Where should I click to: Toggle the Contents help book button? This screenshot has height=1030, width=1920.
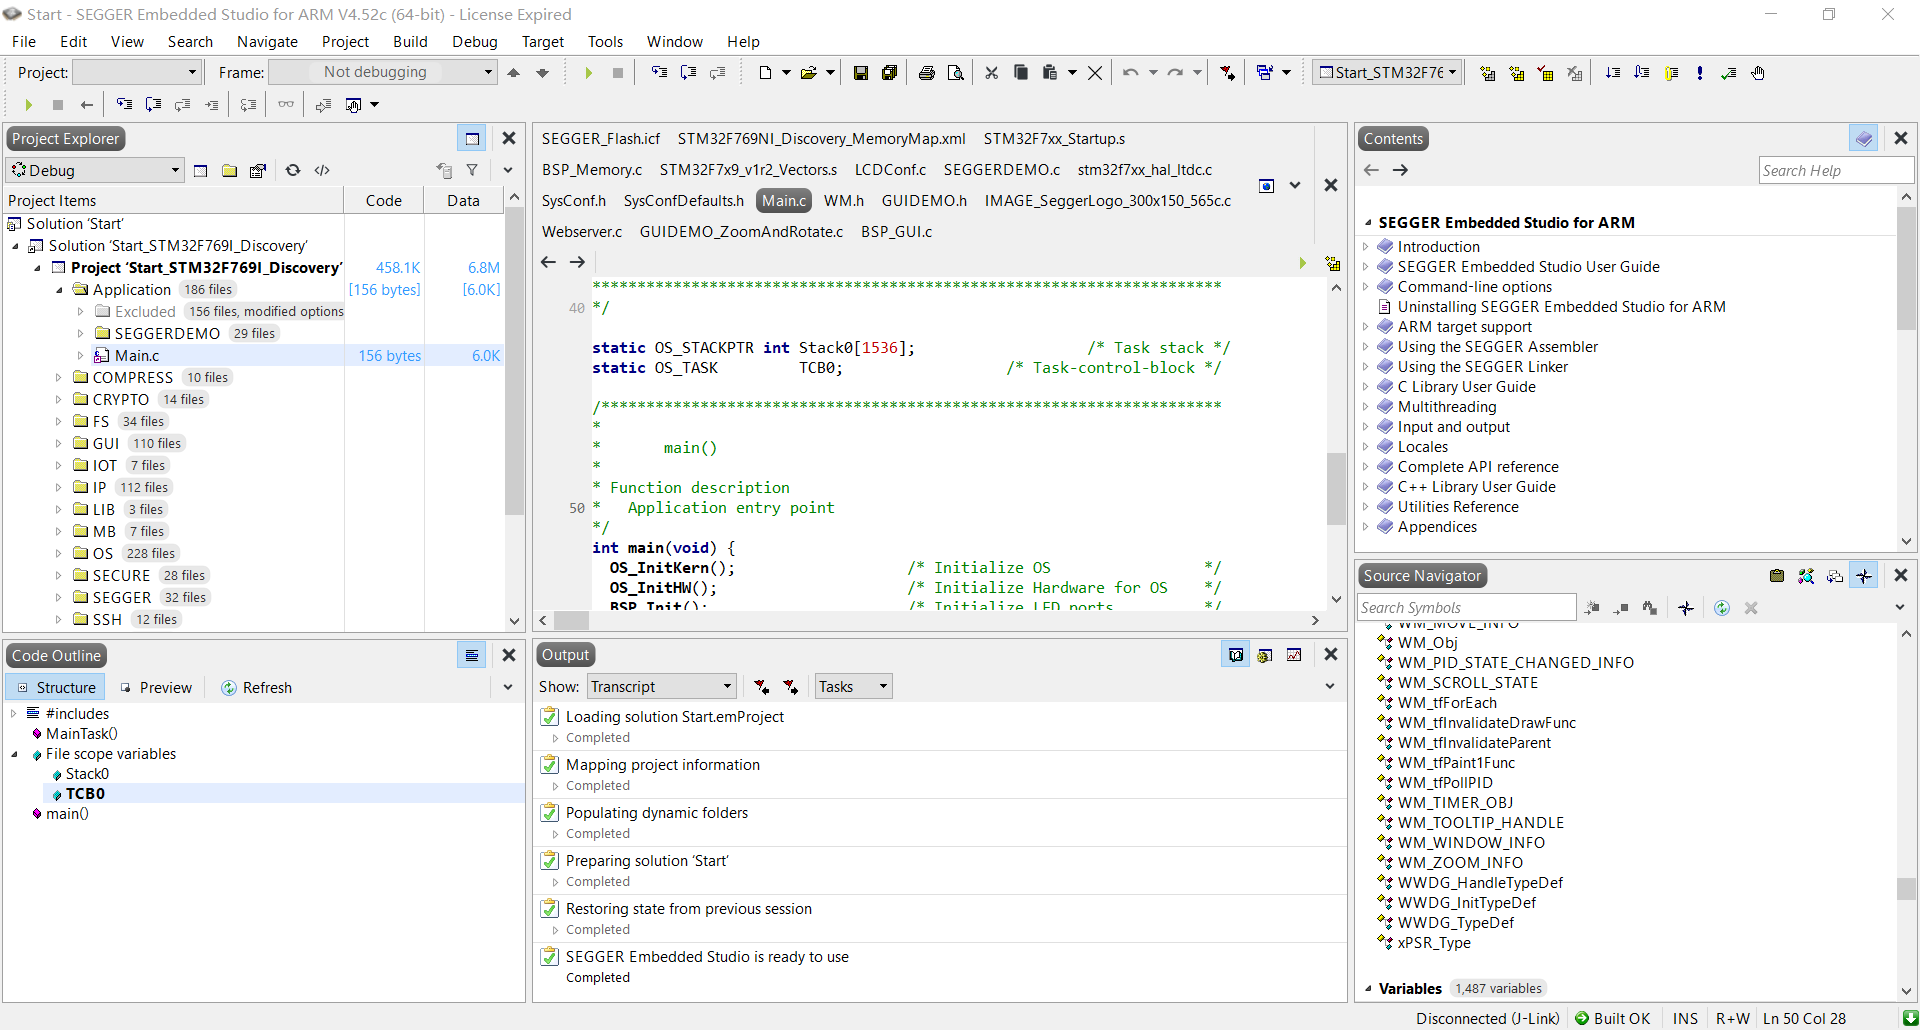pos(1864,138)
